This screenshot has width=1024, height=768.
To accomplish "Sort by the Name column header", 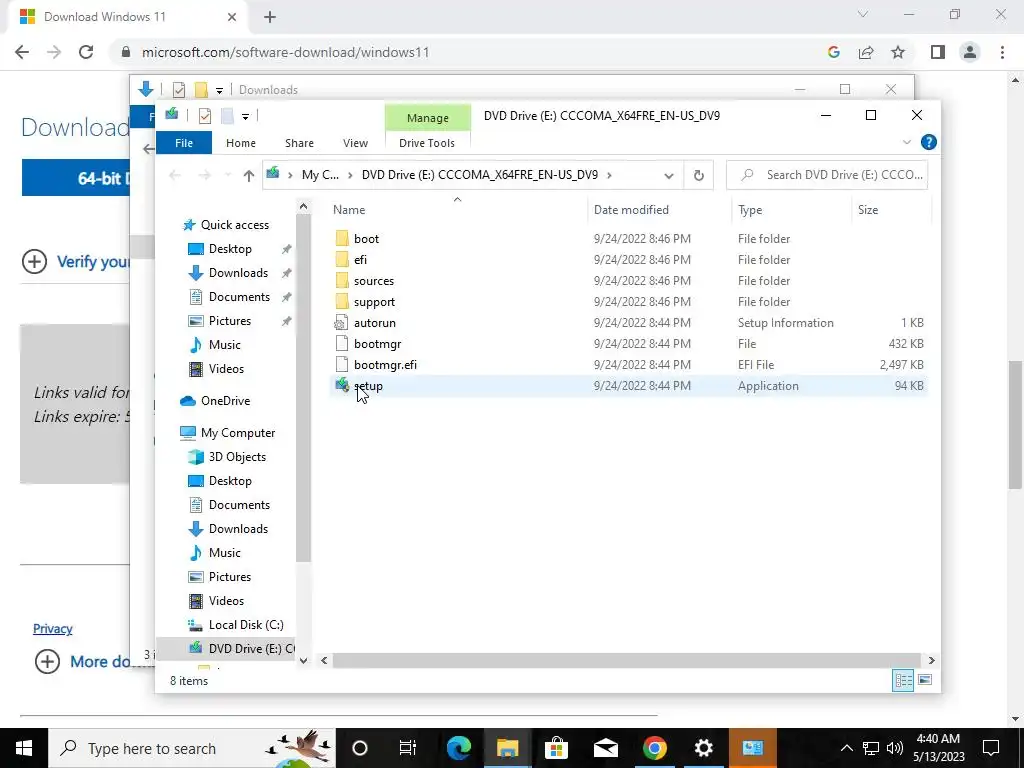I will (x=349, y=210).
